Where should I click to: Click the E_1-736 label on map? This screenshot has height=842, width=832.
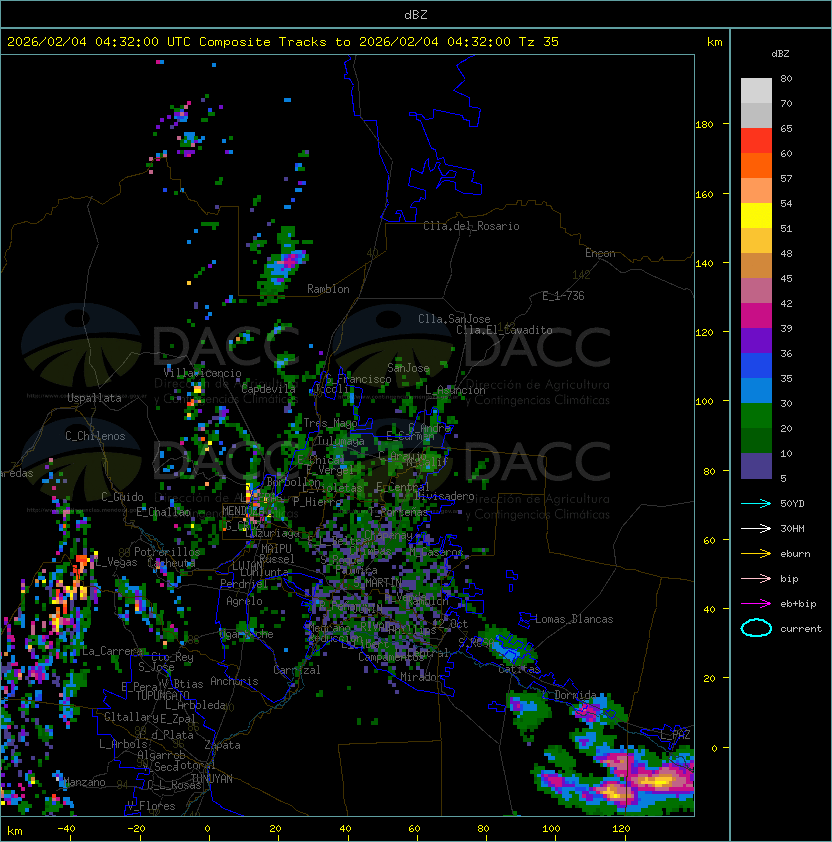(x=563, y=296)
